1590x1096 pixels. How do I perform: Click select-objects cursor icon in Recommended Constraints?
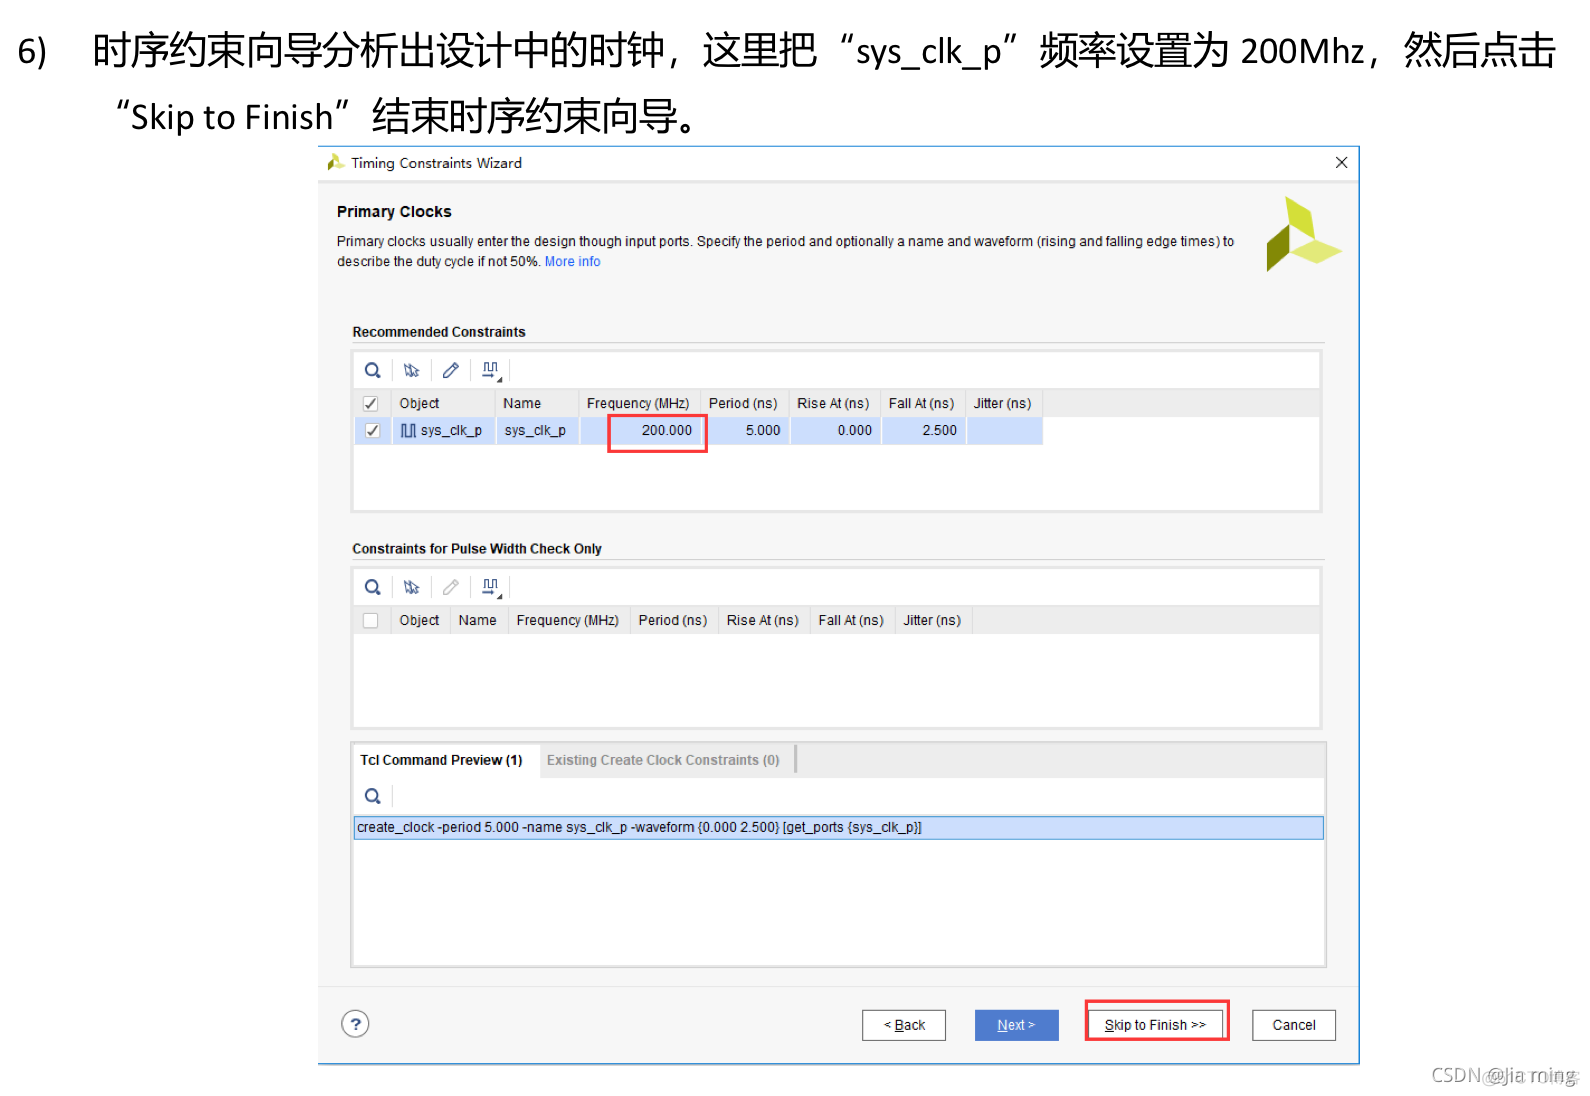coord(411,370)
